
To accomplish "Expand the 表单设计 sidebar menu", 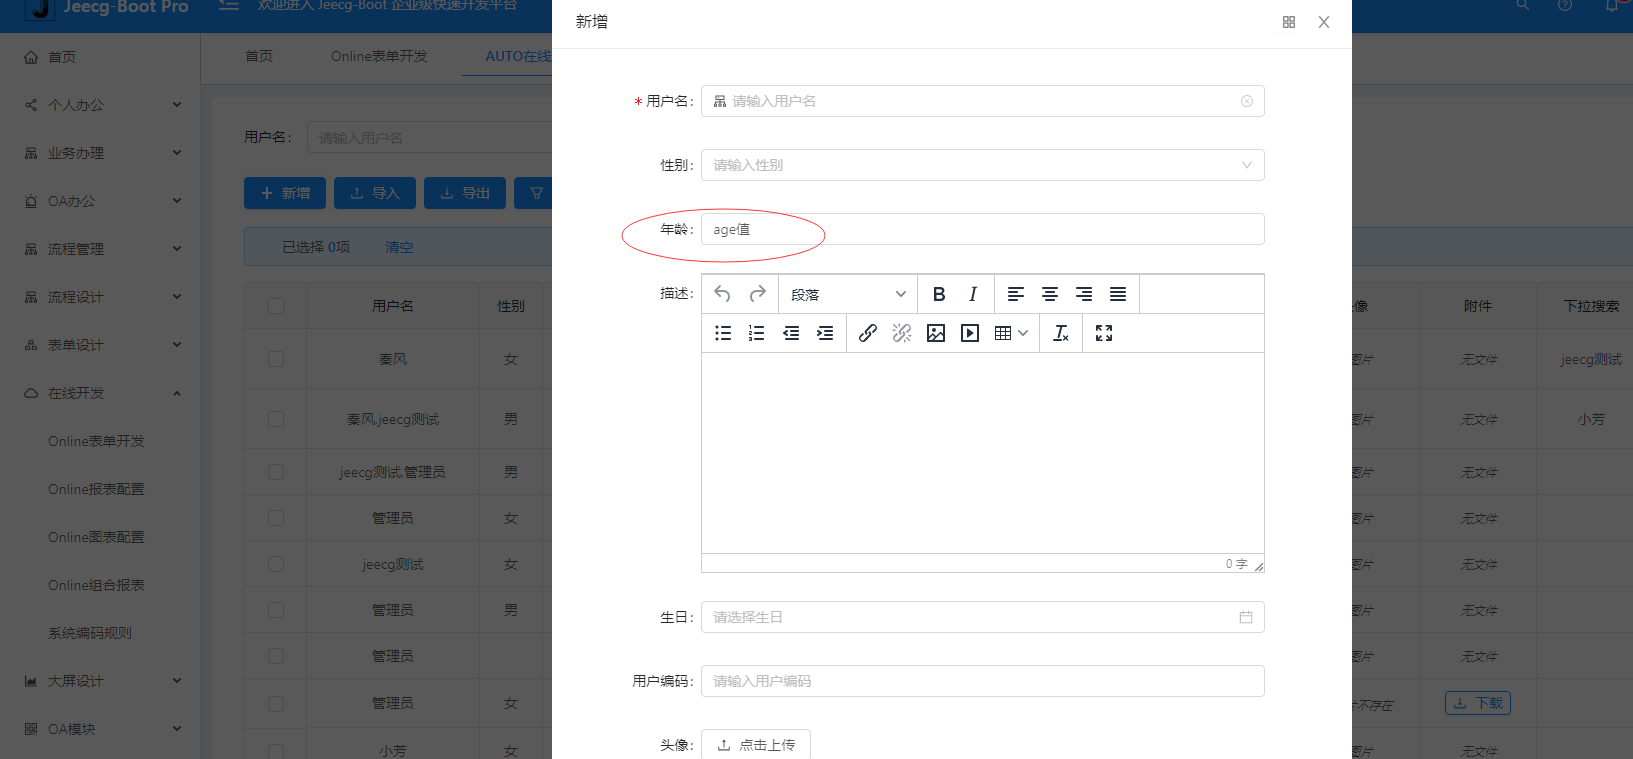I will 100,345.
